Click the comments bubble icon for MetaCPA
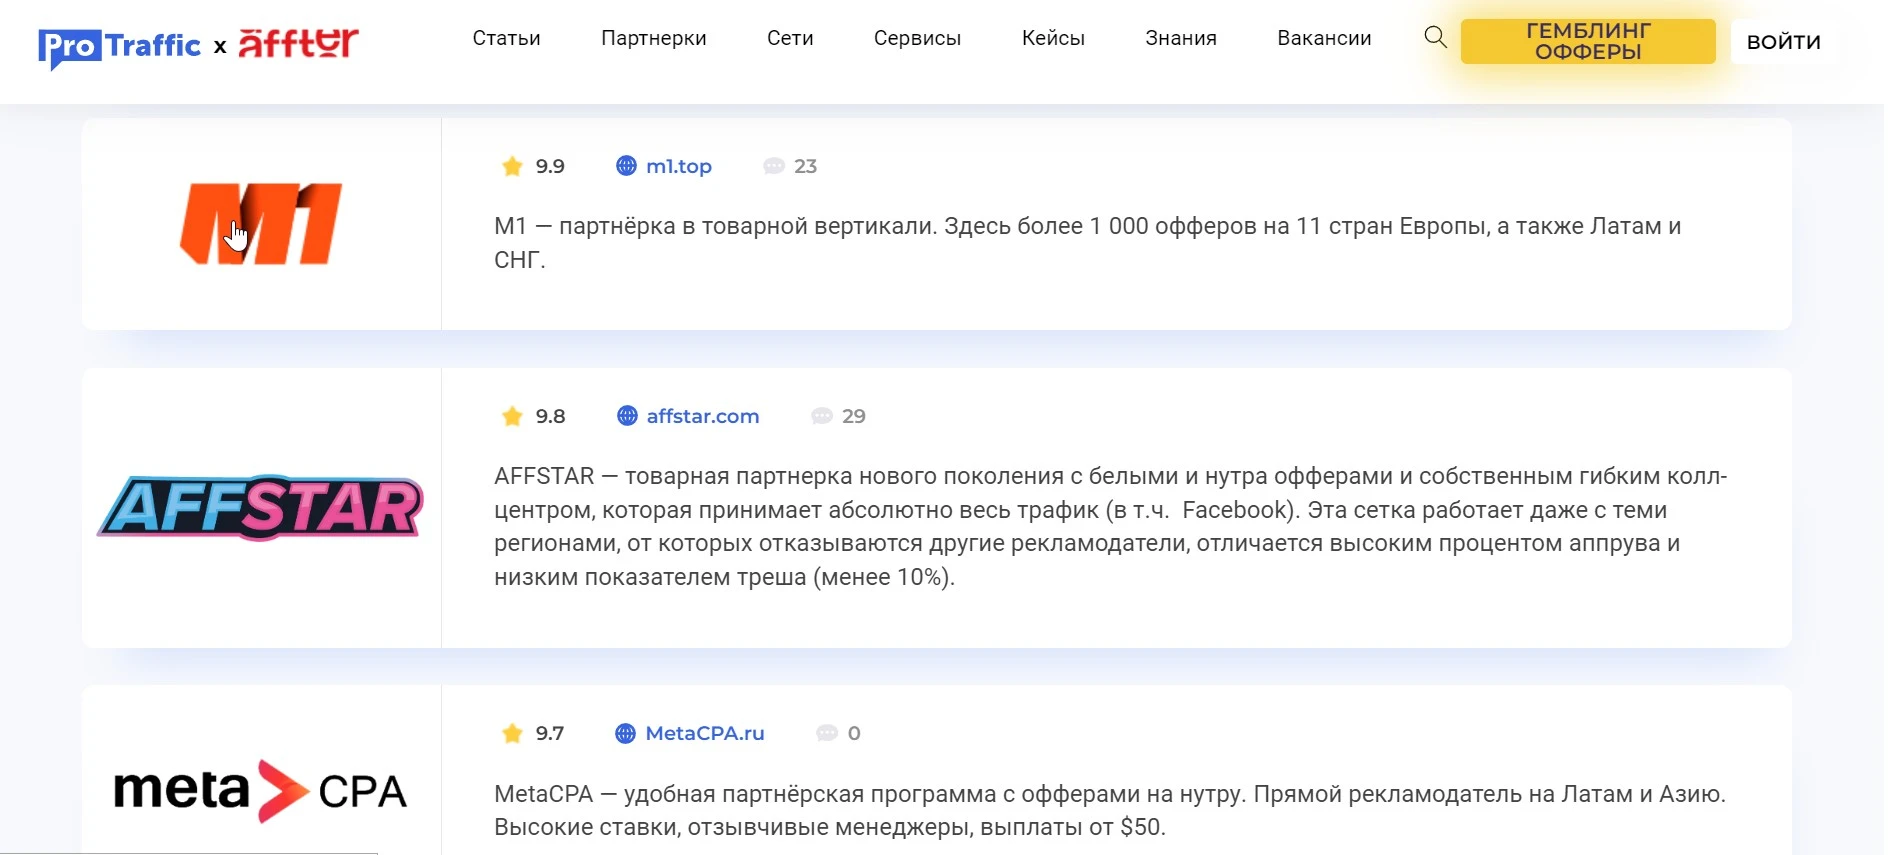1888x855 pixels. [x=827, y=733]
